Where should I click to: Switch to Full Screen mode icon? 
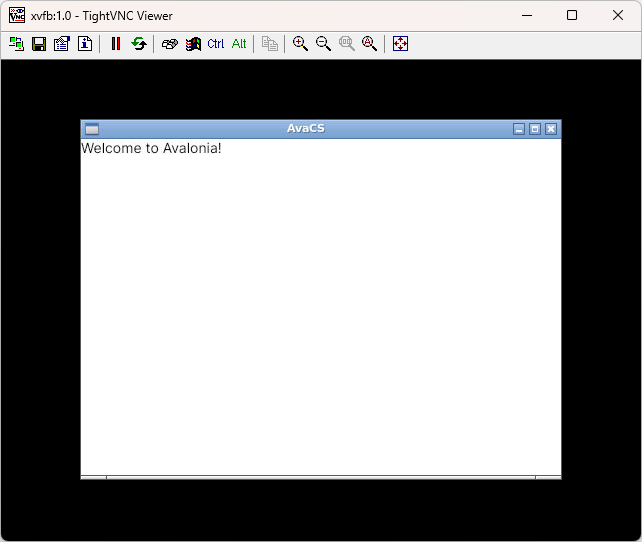point(400,43)
